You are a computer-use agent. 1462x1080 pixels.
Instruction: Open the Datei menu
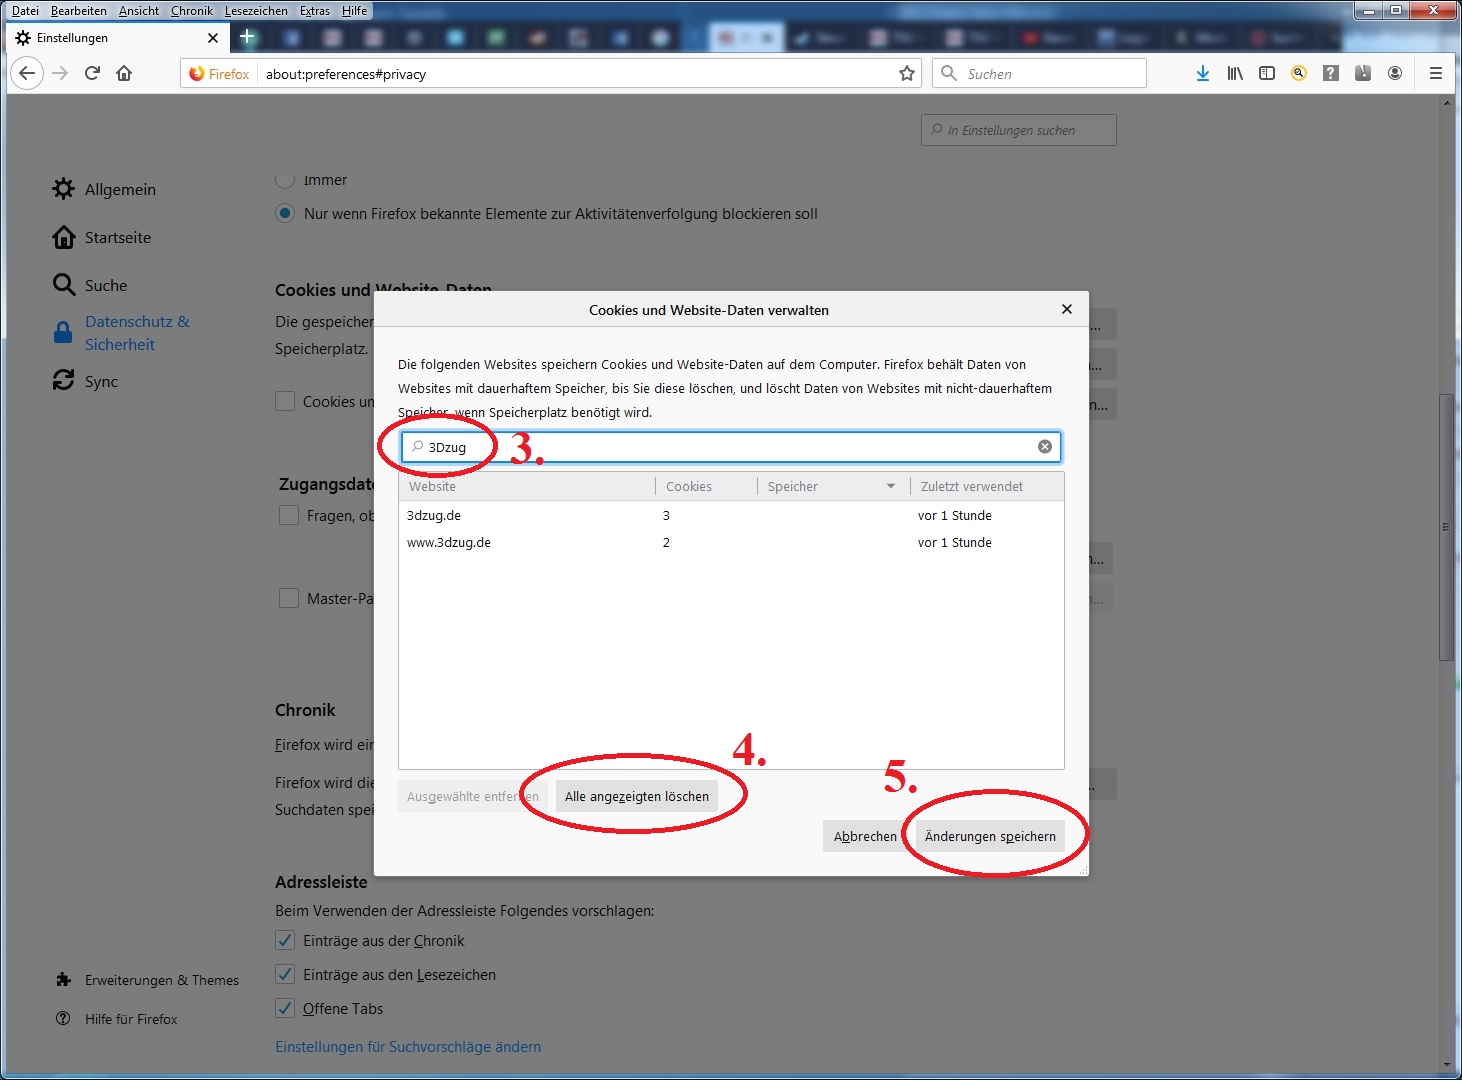click(25, 11)
